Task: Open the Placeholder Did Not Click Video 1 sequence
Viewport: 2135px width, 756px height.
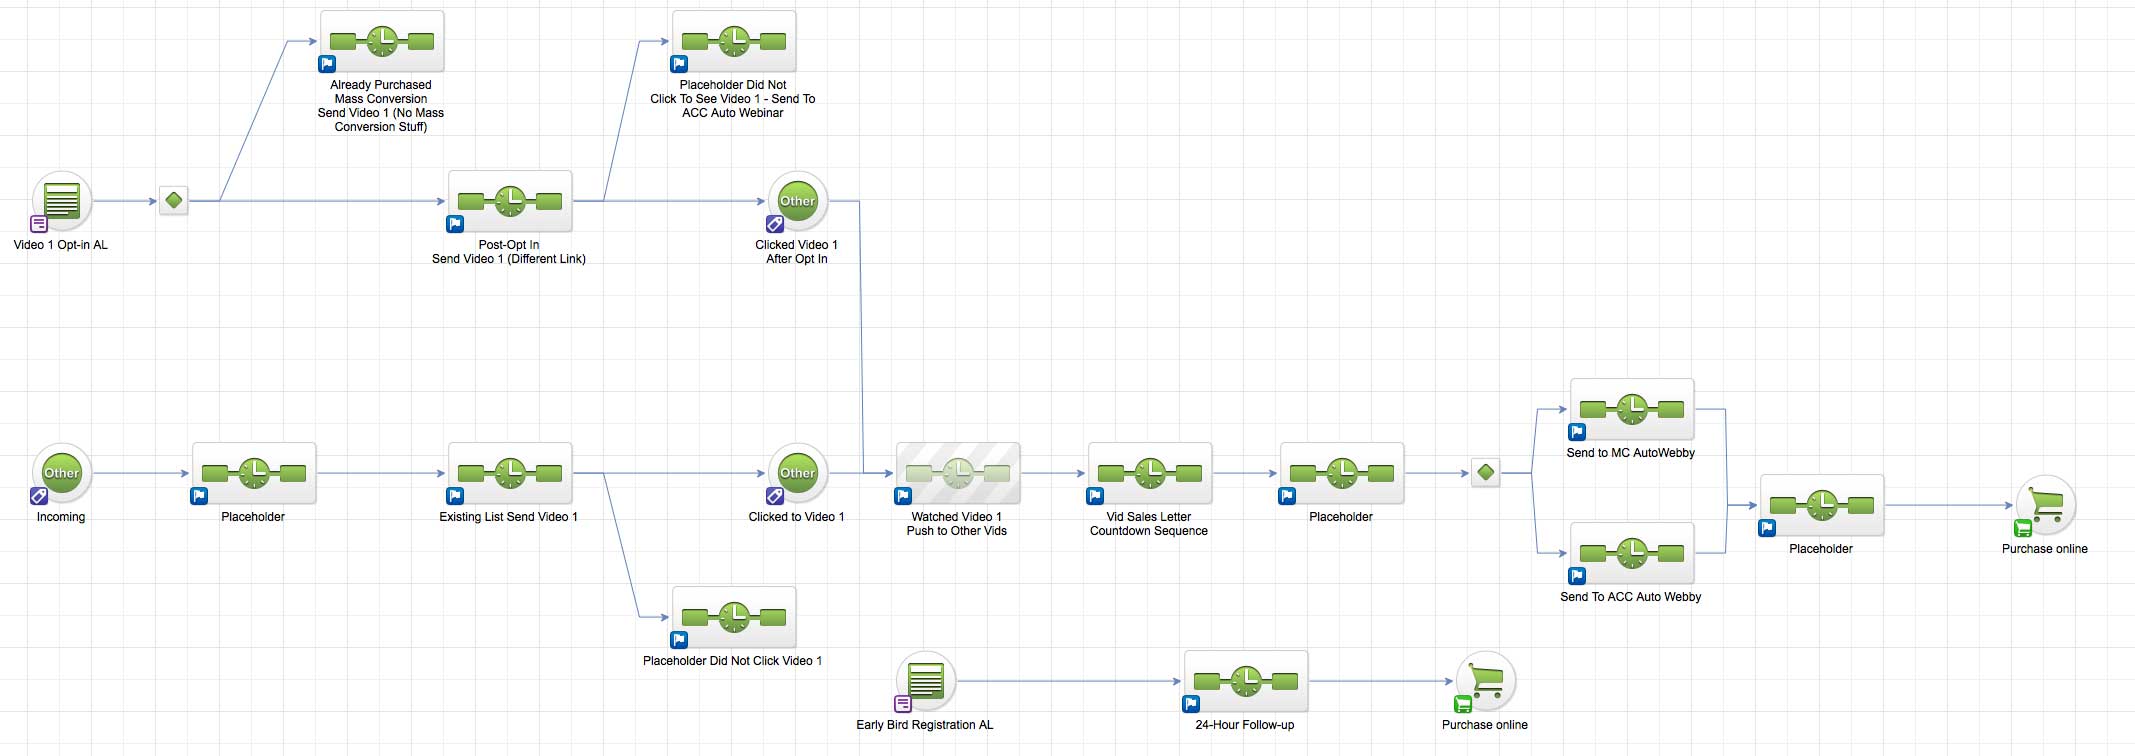Action: click(734, 617)
